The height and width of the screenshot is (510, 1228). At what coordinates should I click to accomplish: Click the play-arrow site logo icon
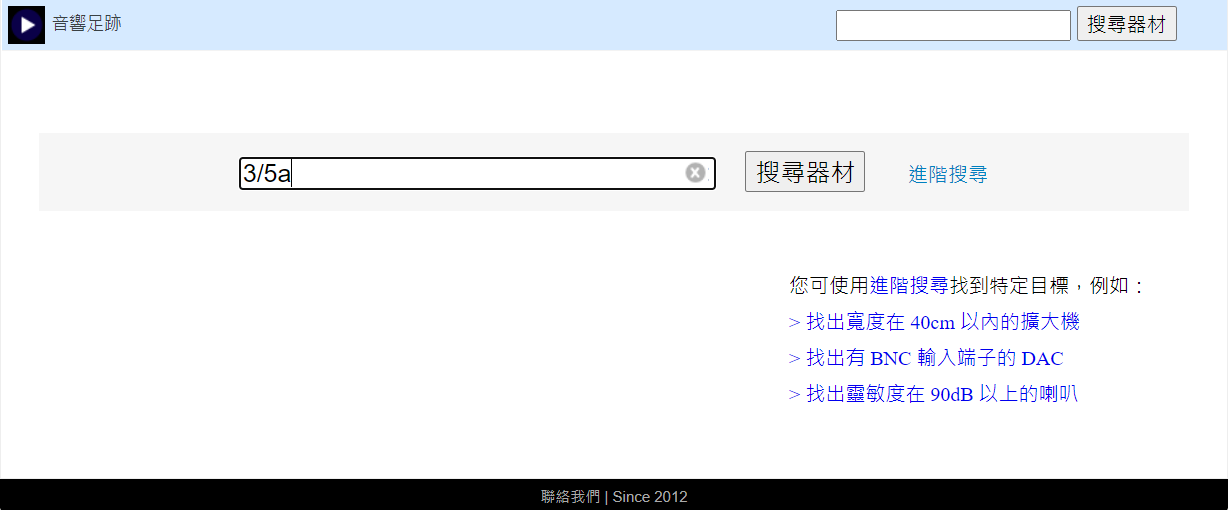tap(26, 24)
